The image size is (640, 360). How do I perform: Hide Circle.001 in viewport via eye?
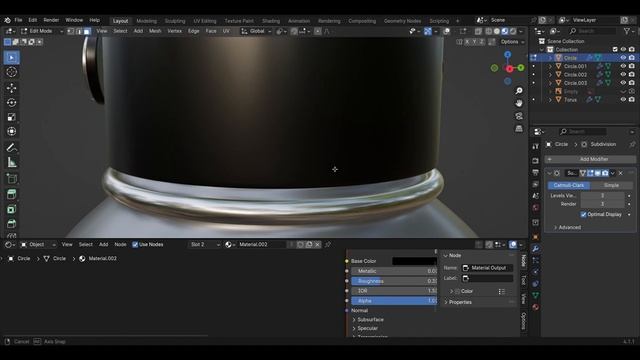click(x=623, y=66)
